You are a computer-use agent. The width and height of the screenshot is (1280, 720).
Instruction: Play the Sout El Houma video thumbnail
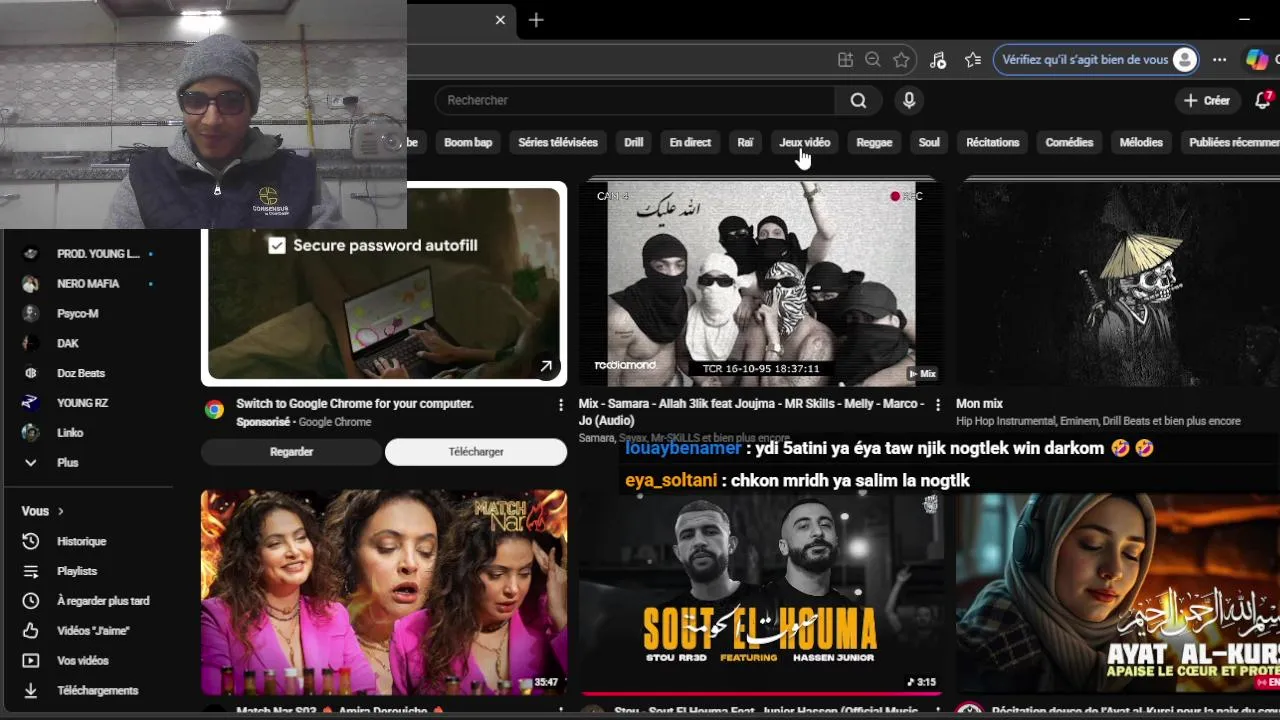click(761, 592)
